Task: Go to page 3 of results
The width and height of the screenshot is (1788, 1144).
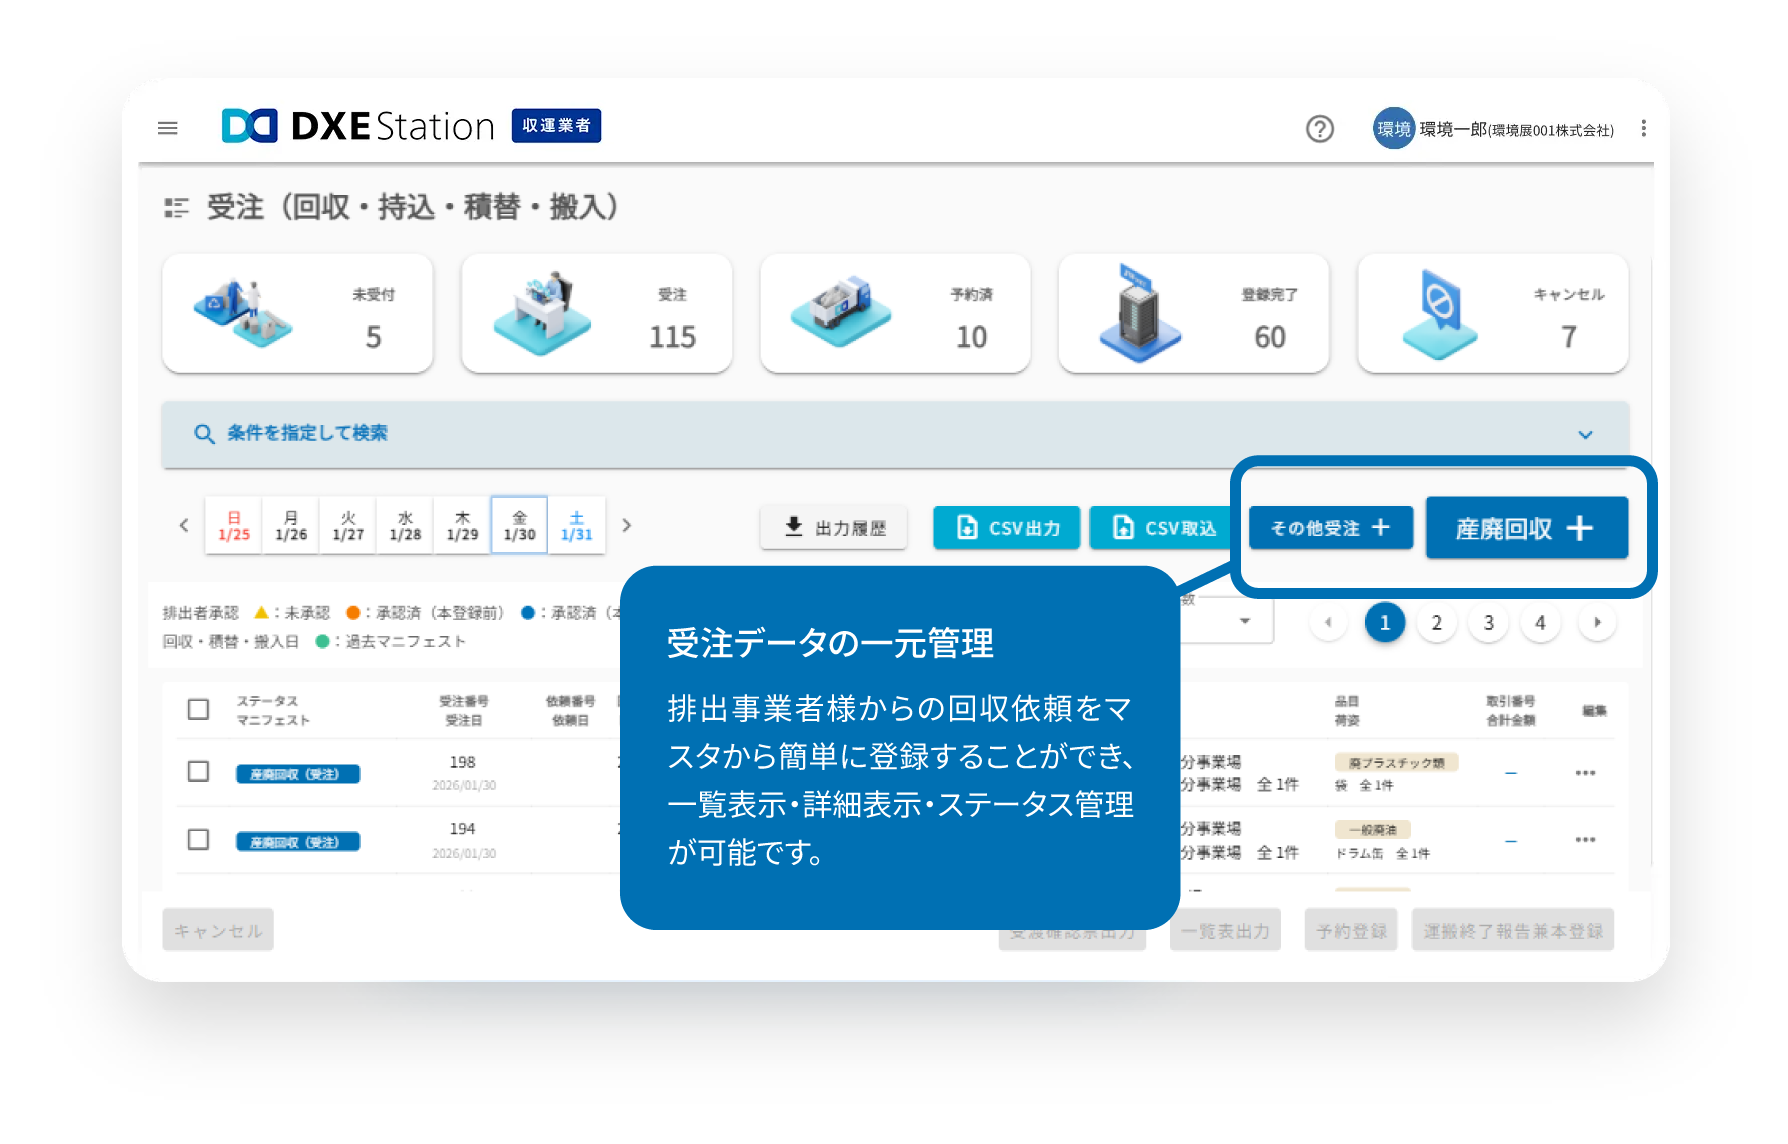Action: (x=1488, y=623)
